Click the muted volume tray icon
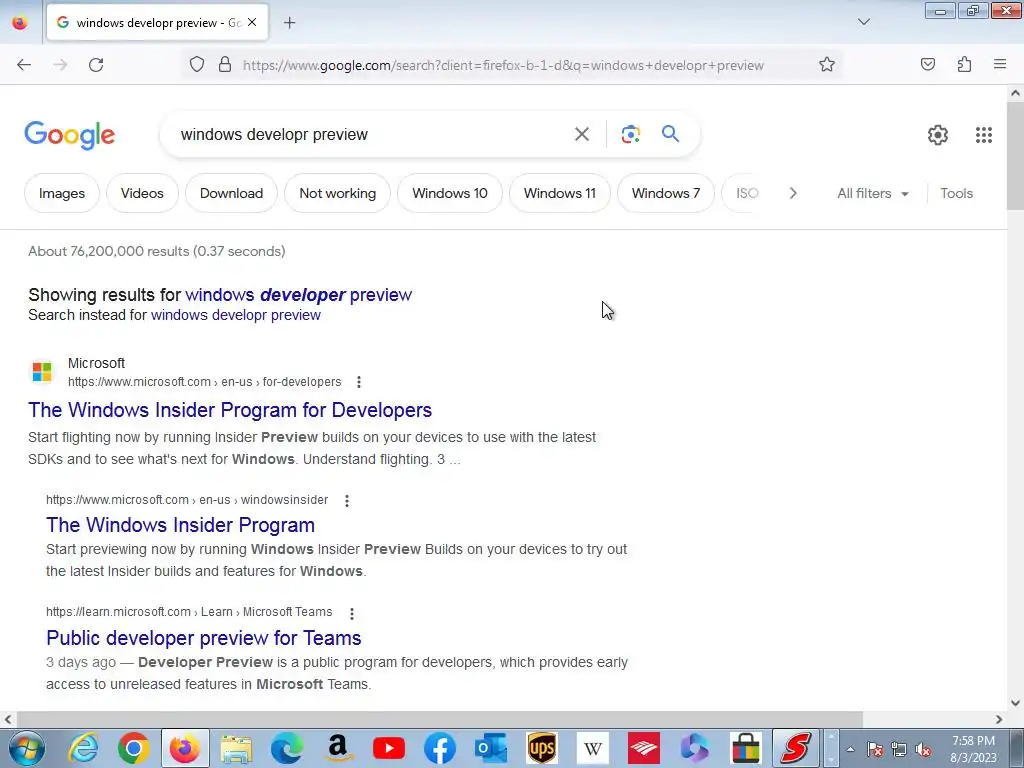The width and height of the screenshot is (1024, 768). click(x=923, y=750)
